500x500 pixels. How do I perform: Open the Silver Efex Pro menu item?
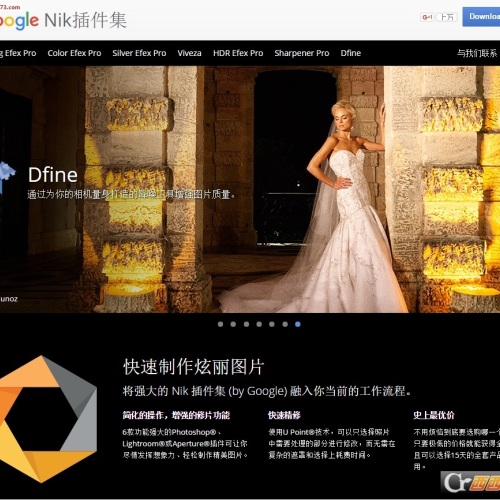coord(139,53)
